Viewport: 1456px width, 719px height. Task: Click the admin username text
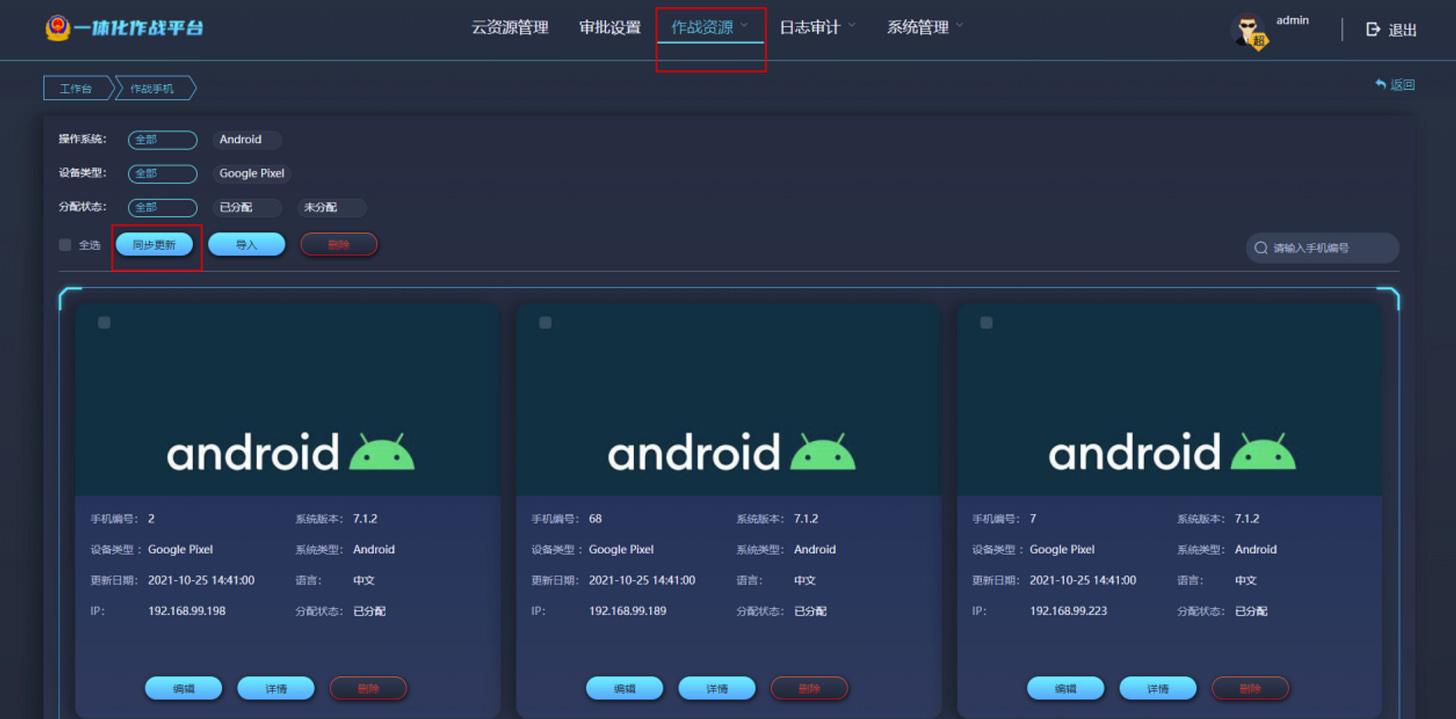click(x=1292, y=20)
